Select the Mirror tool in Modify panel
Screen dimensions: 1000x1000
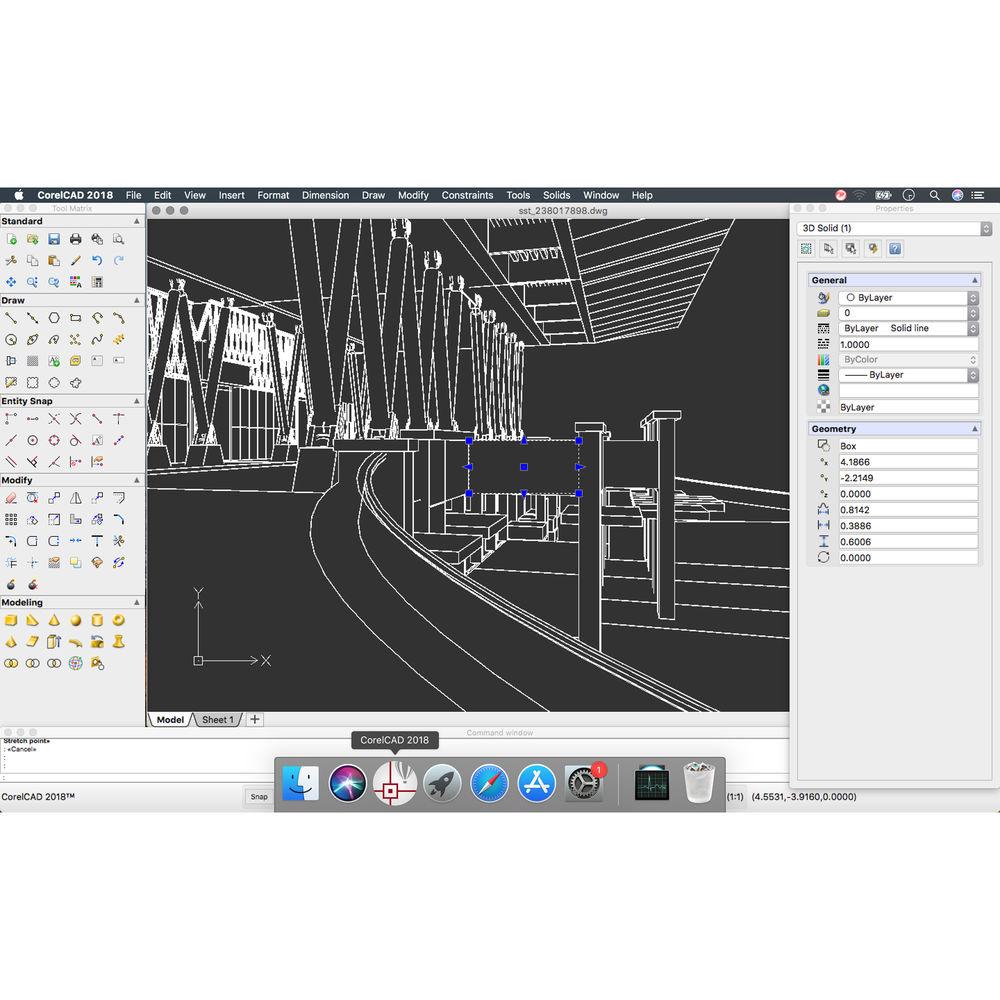pyautogui.click(x=77, y=498)
